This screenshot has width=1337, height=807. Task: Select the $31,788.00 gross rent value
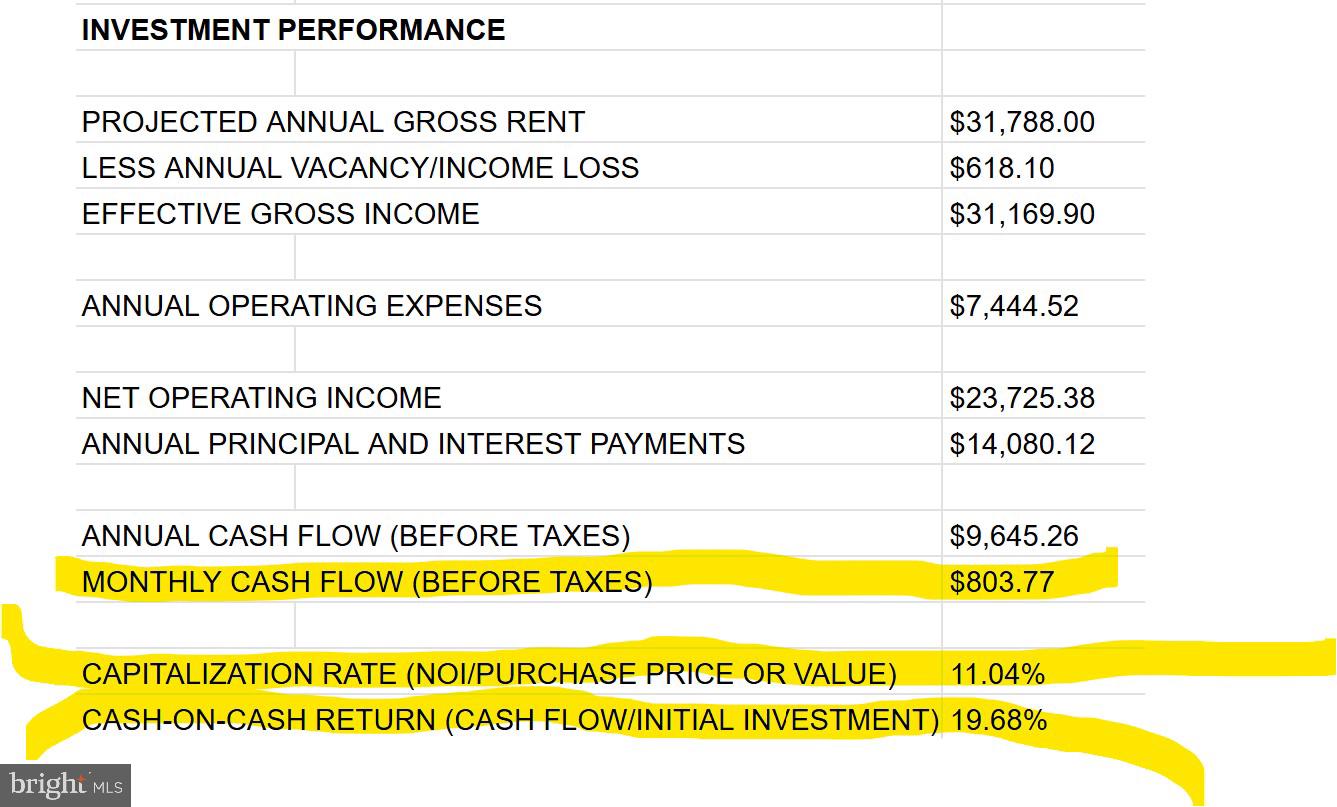point(1022,122)
